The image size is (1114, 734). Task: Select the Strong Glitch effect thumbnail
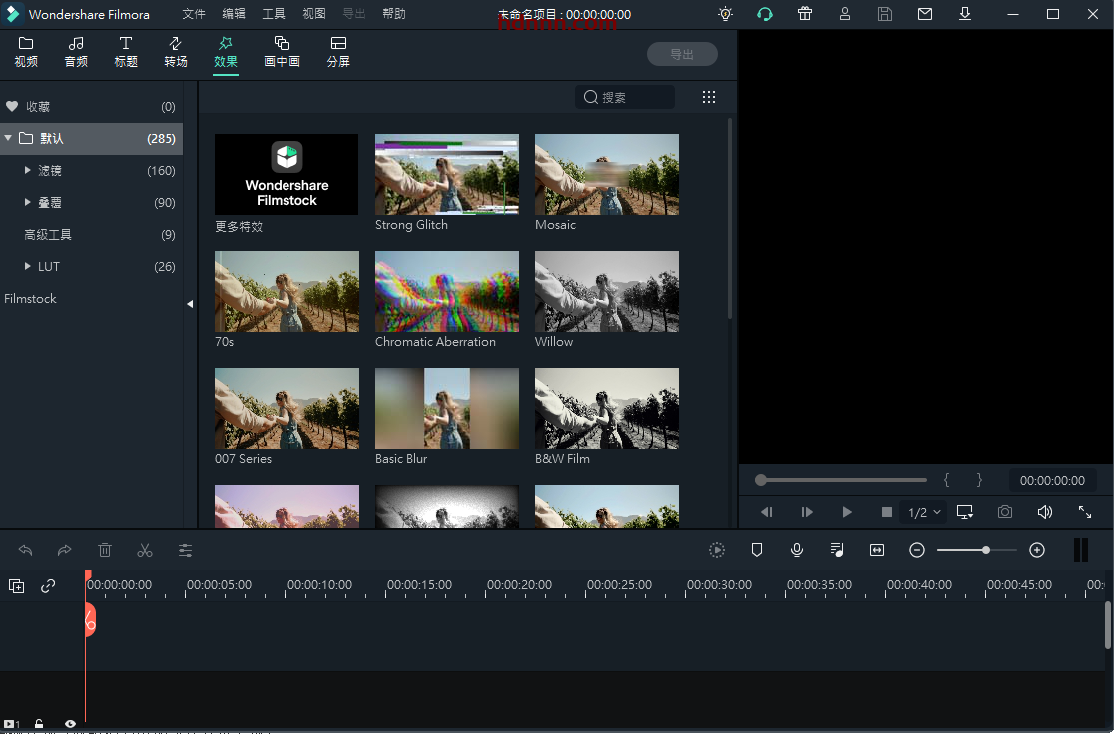[447, 174]
